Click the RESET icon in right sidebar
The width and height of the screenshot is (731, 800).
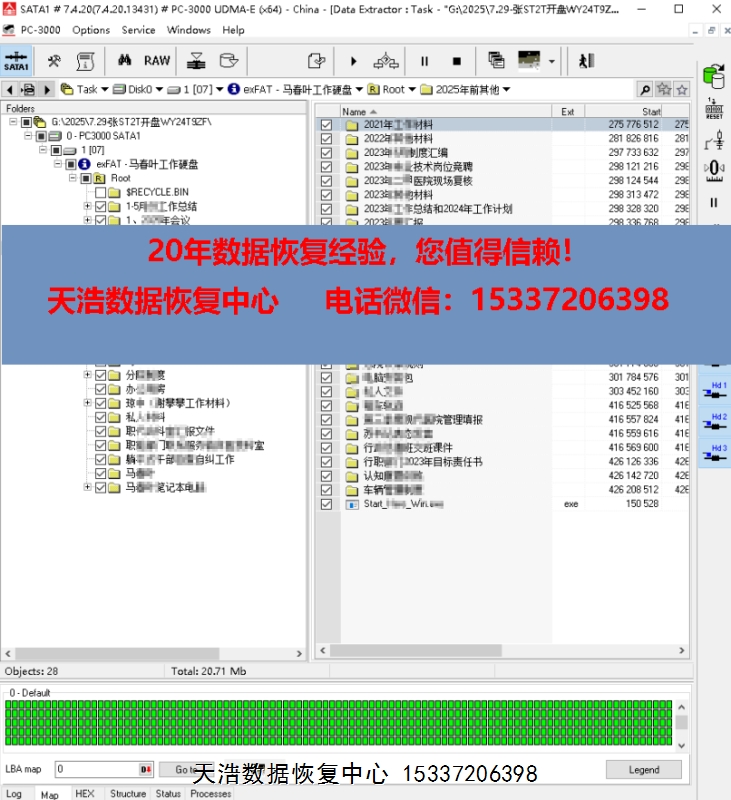click(x=714, y=109)
